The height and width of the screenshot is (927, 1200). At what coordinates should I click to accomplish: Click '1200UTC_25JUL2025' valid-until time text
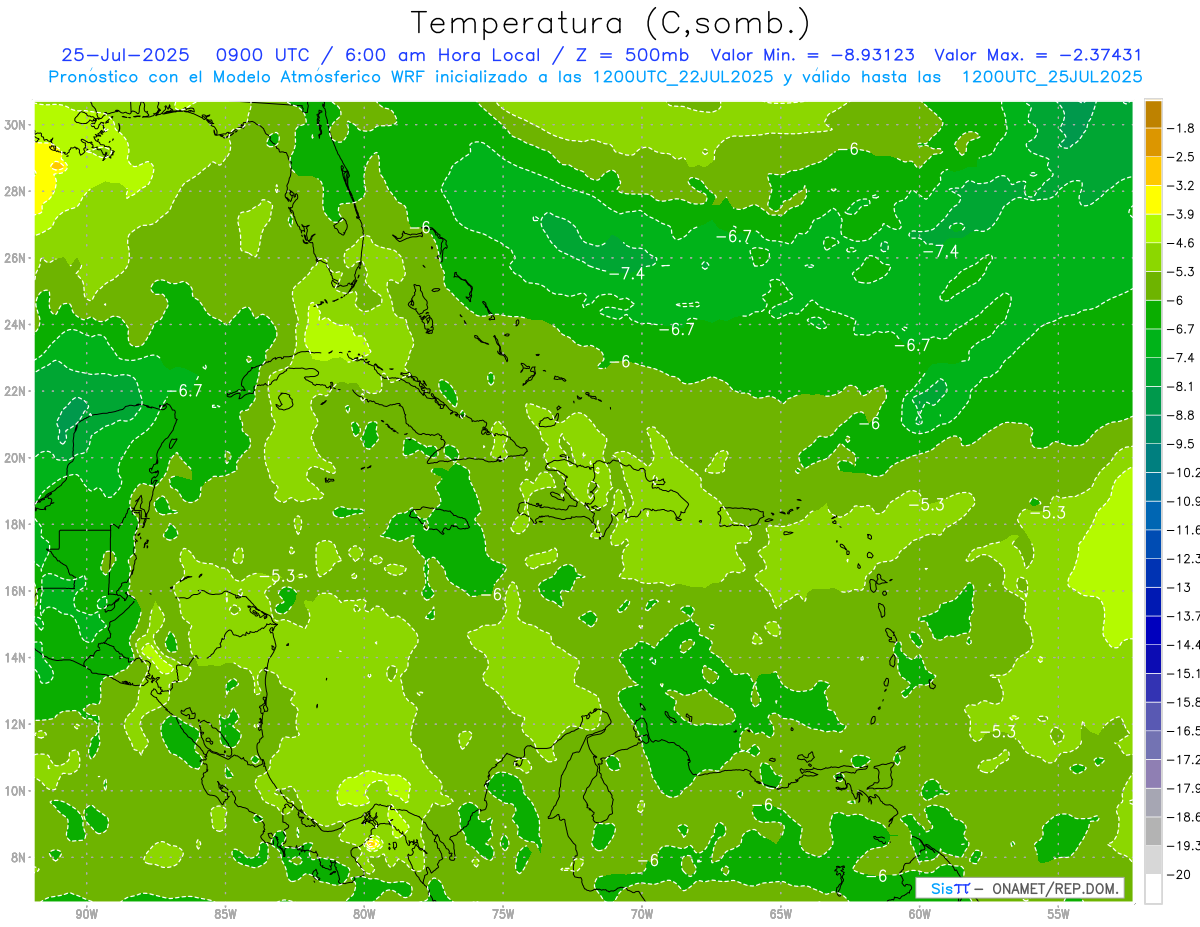point(1052,77)
